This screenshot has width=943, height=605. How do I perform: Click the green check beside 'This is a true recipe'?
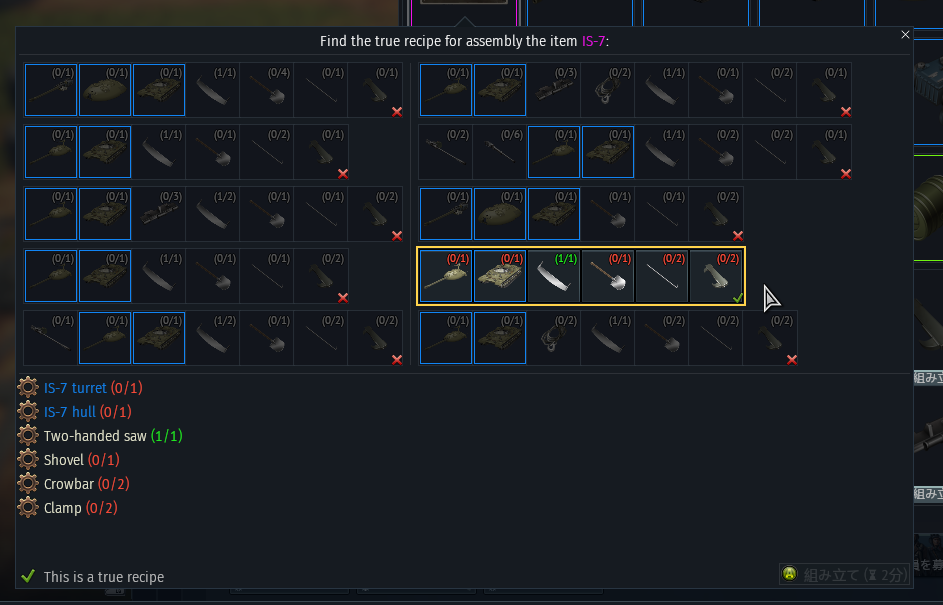pyautogui.click(x=28, y=576)
